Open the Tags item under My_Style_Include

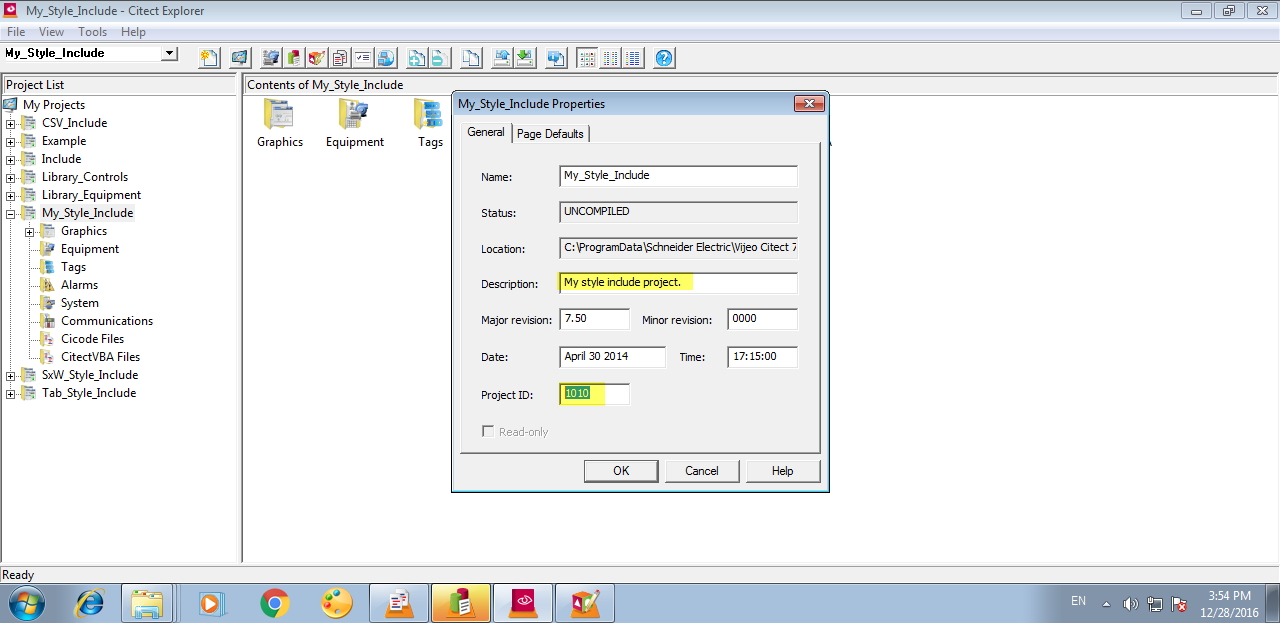(x=73, y=267)
